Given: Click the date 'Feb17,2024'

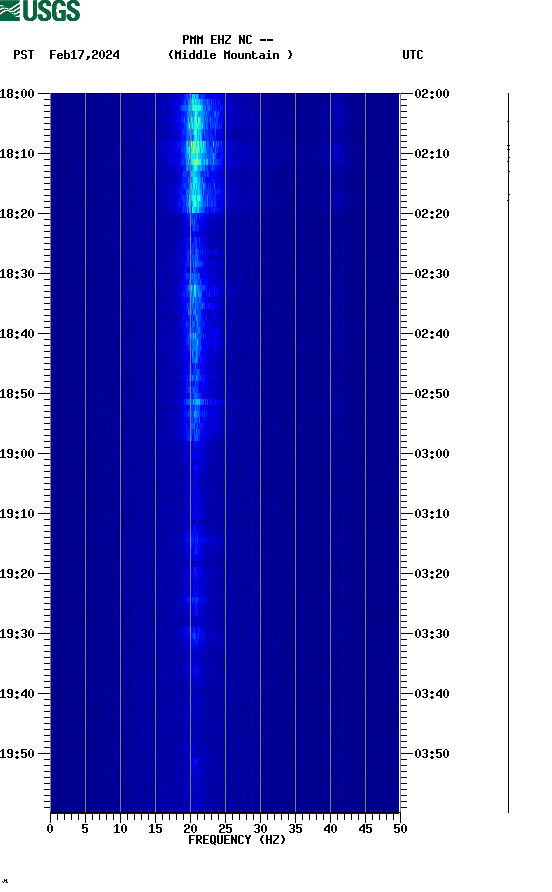Looking at the screenshot, I should pyautogui.click(x=84, y=55).
